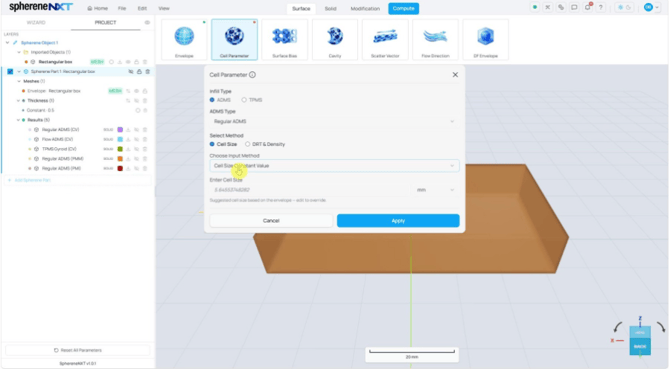The width and height of the screenshot is (670, 369).
Task: Open the Flow Direction tool
Action: click(435, 39)
